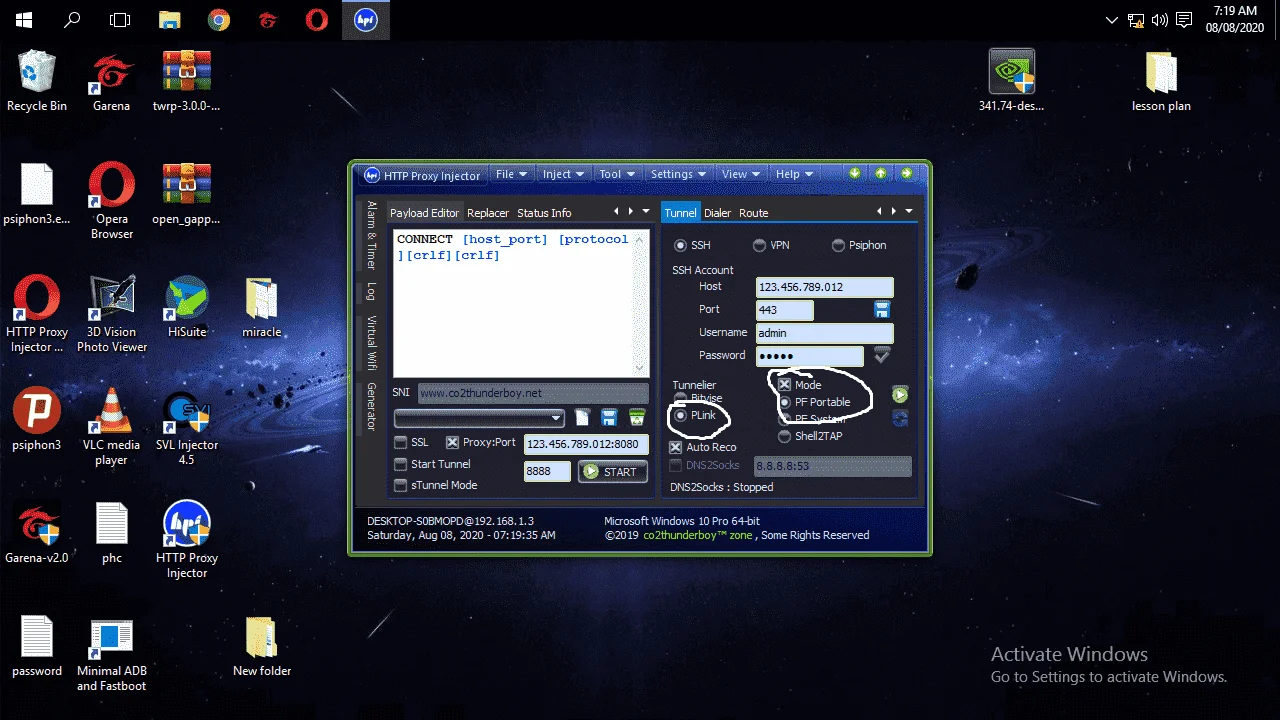Click the green up-arrow icon in HTTP Proxy Injector title bar
This screenshot has height=720, width=1280.
click(x=881, y=174)
